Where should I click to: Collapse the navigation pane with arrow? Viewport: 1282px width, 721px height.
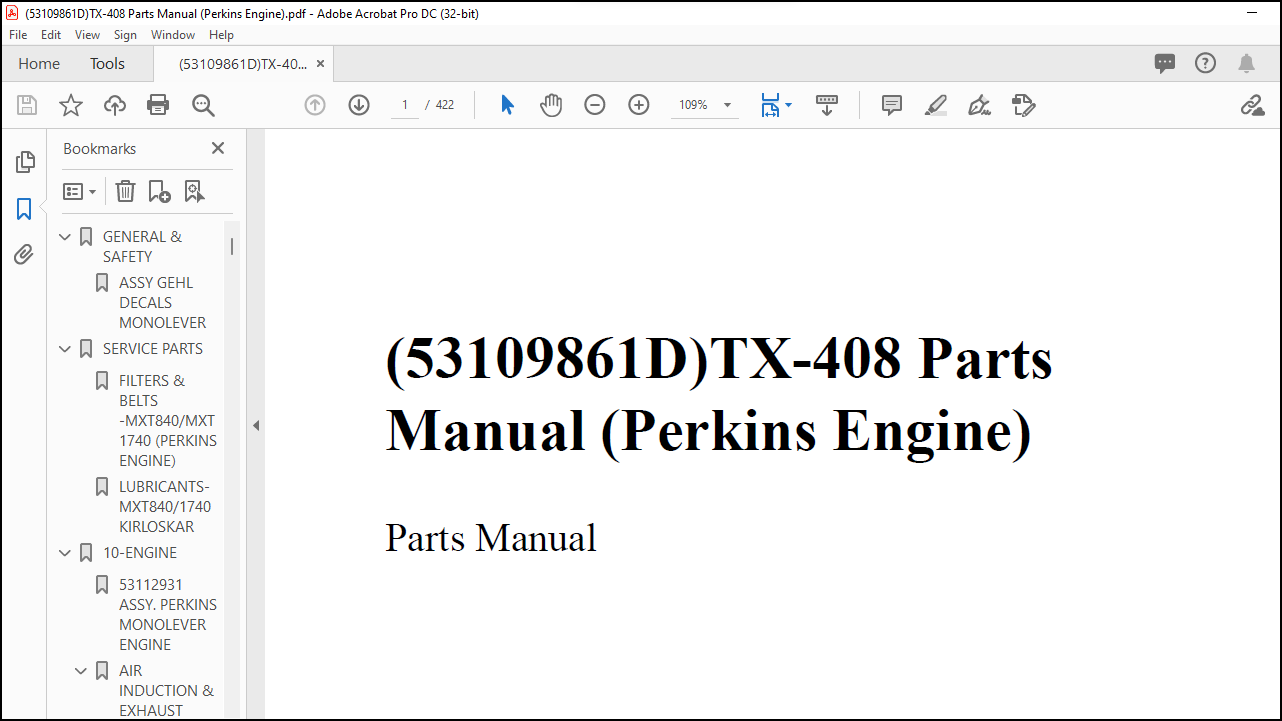click(256, 425)
